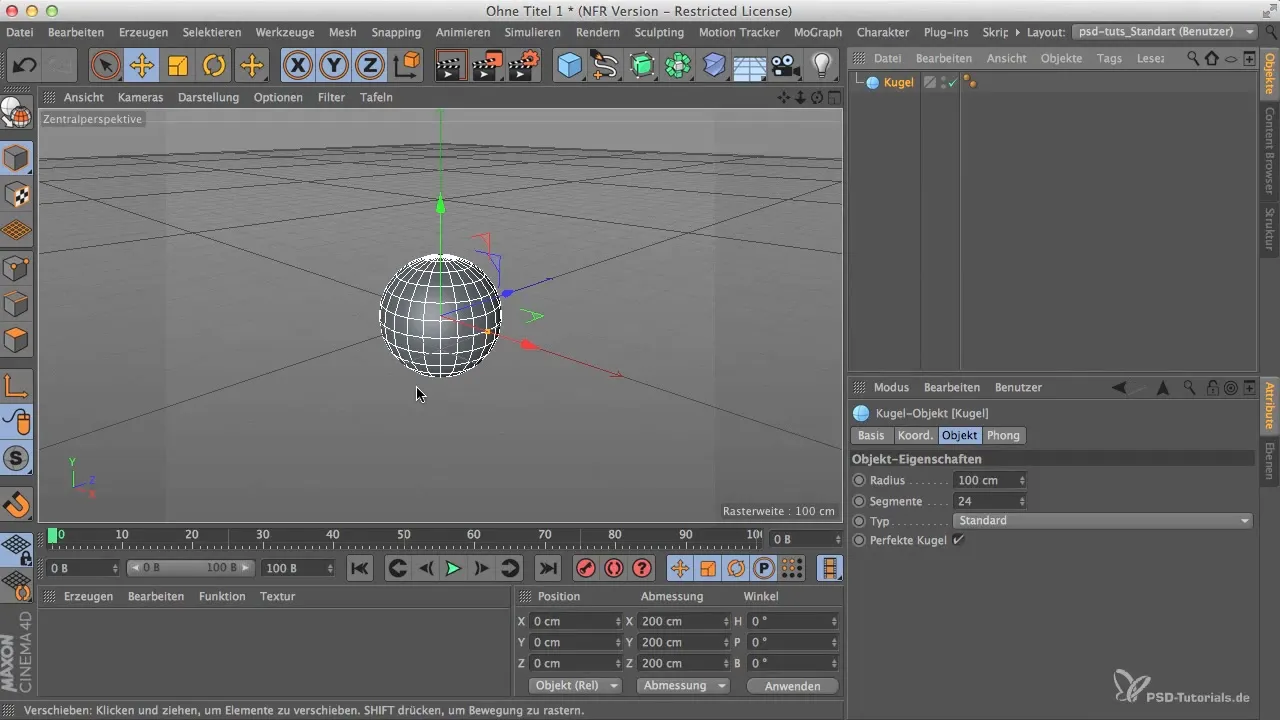Screen dimensions: 1280x720
Task: Toggle parameter P keyframe icon
Action: pos(764,568)
